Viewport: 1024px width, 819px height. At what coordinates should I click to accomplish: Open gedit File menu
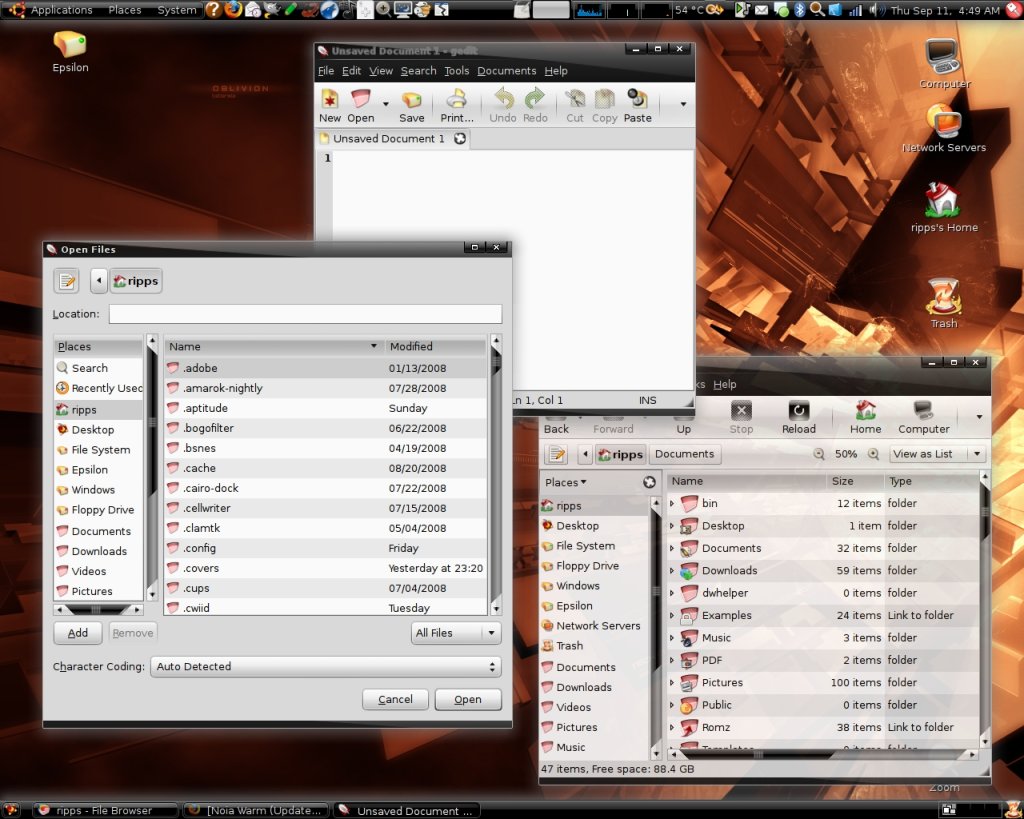coord(326,71)
